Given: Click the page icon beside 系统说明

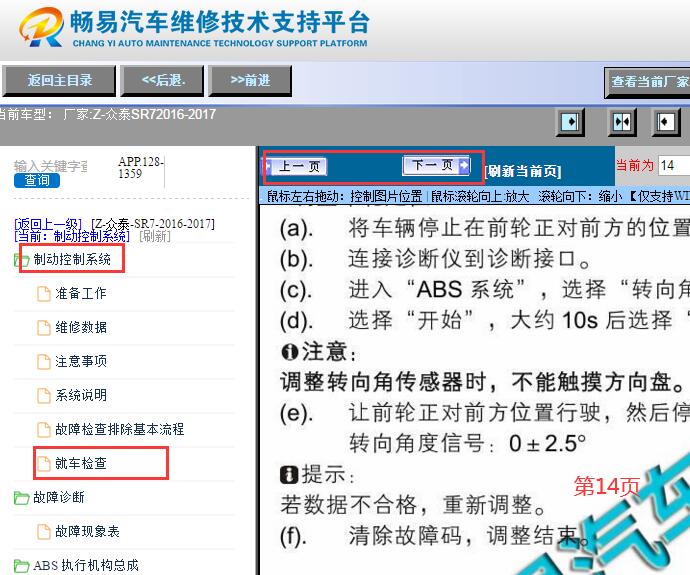Looking at the screenshot, I should pos(44,396).
